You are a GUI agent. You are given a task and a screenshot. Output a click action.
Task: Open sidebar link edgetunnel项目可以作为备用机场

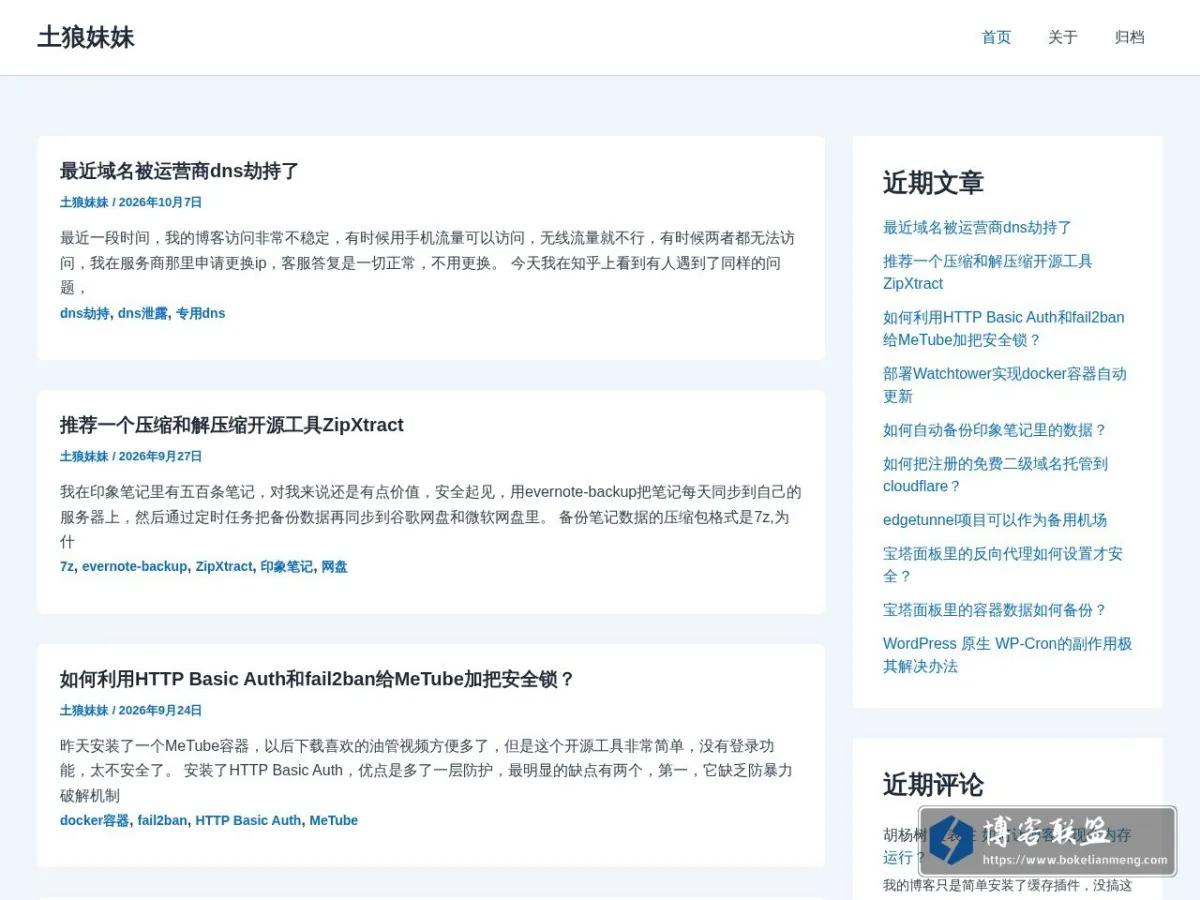tap(995, 520)
